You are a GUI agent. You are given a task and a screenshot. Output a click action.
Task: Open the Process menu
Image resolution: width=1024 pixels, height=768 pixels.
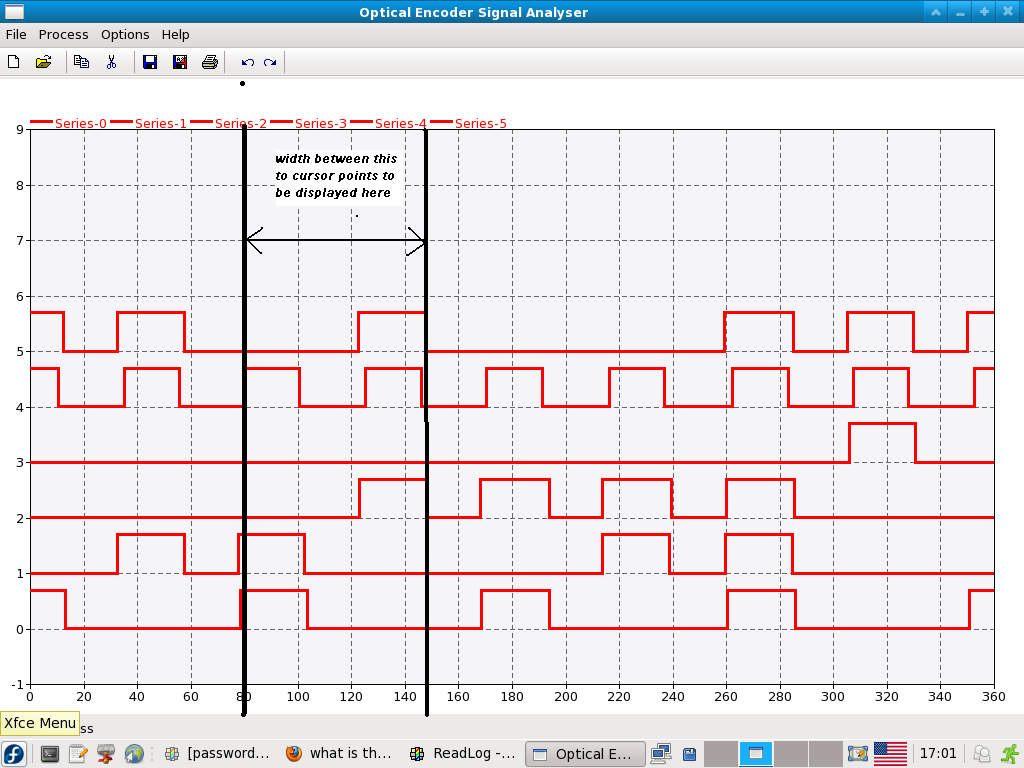pos(64,34)
